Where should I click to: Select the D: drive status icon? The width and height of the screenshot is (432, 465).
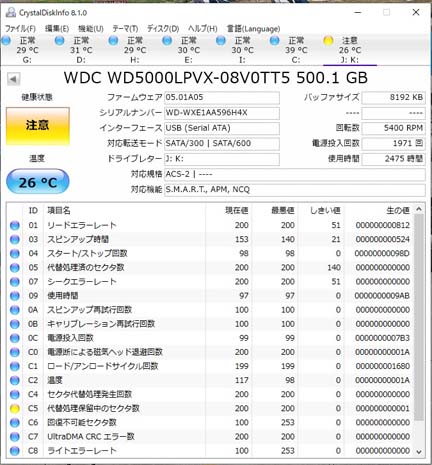point(59,41)
